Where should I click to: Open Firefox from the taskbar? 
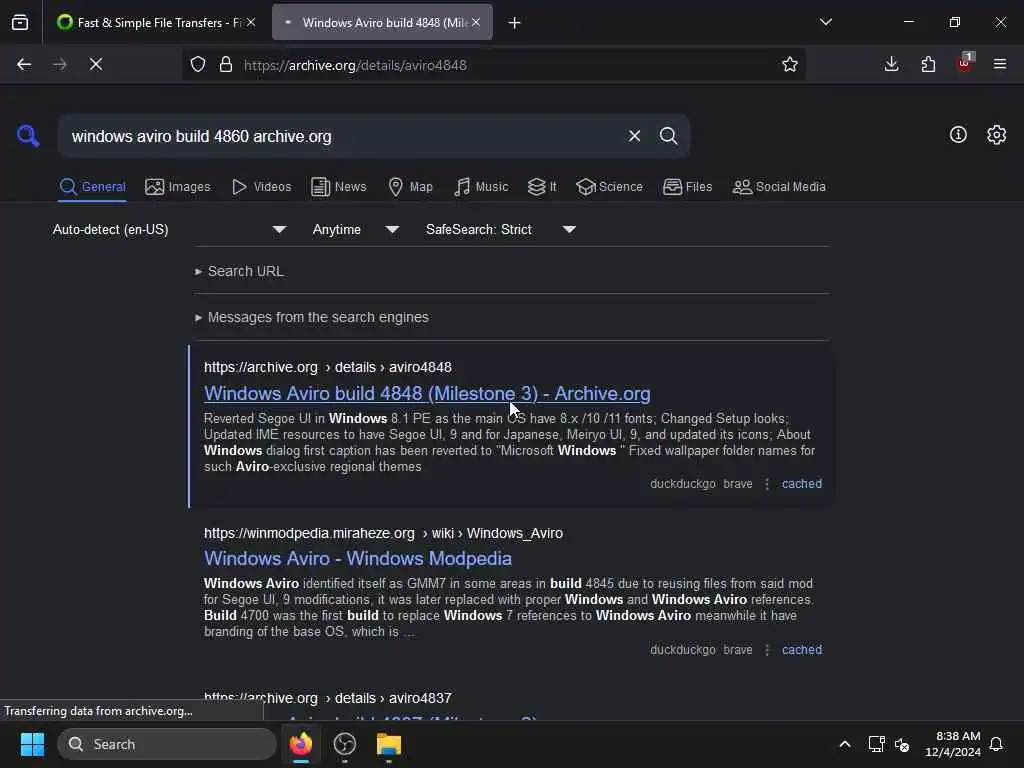coord(301,743)
